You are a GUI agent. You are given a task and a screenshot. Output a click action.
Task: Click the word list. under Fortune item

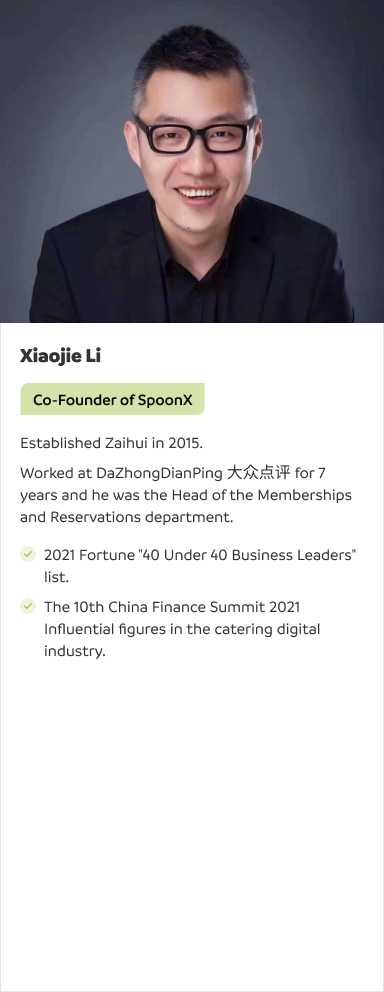coord(56,577)
